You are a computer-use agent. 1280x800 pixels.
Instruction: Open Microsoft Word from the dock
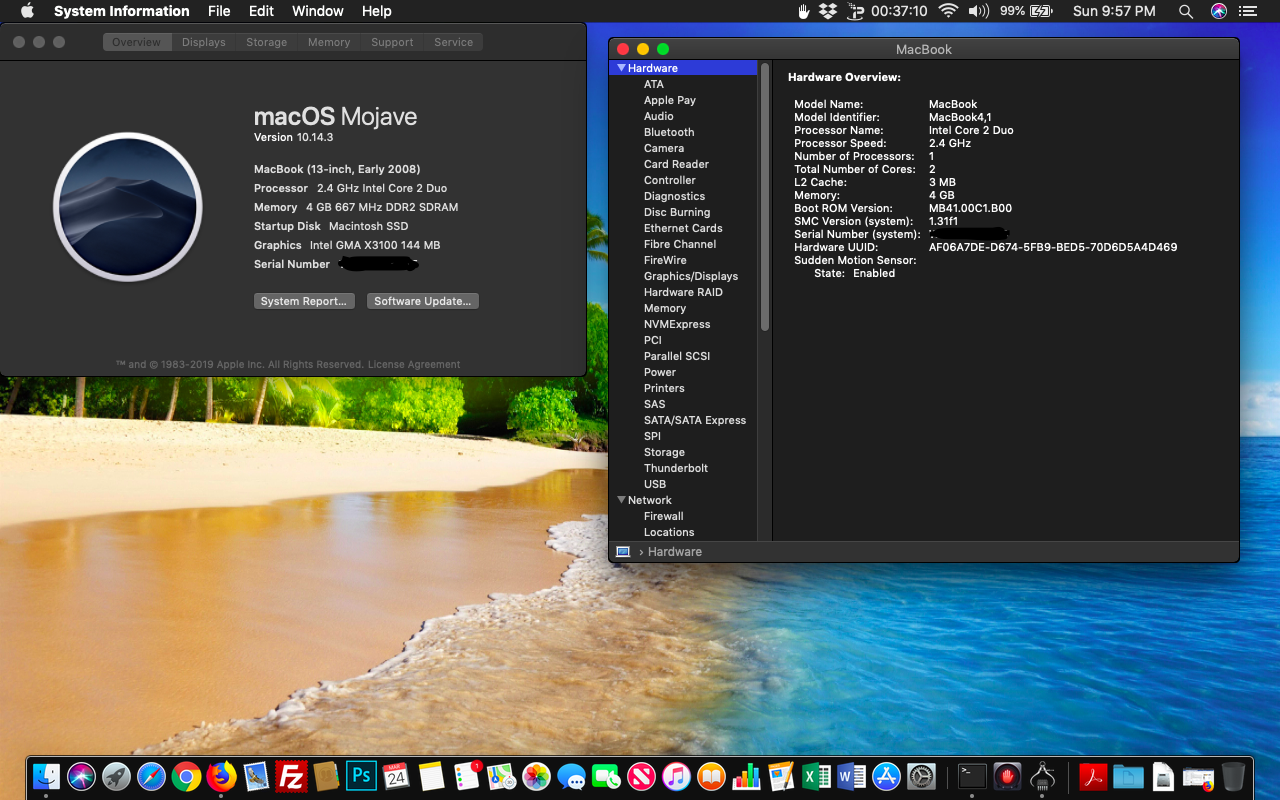coord(852,776)
